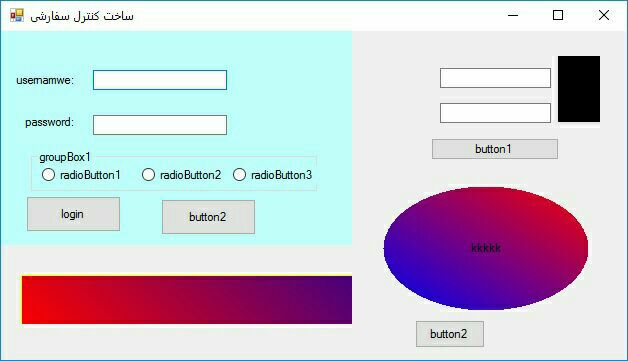Click the red-to-purple gradient bar
The image size is (628, 361).
click(187, 300)
